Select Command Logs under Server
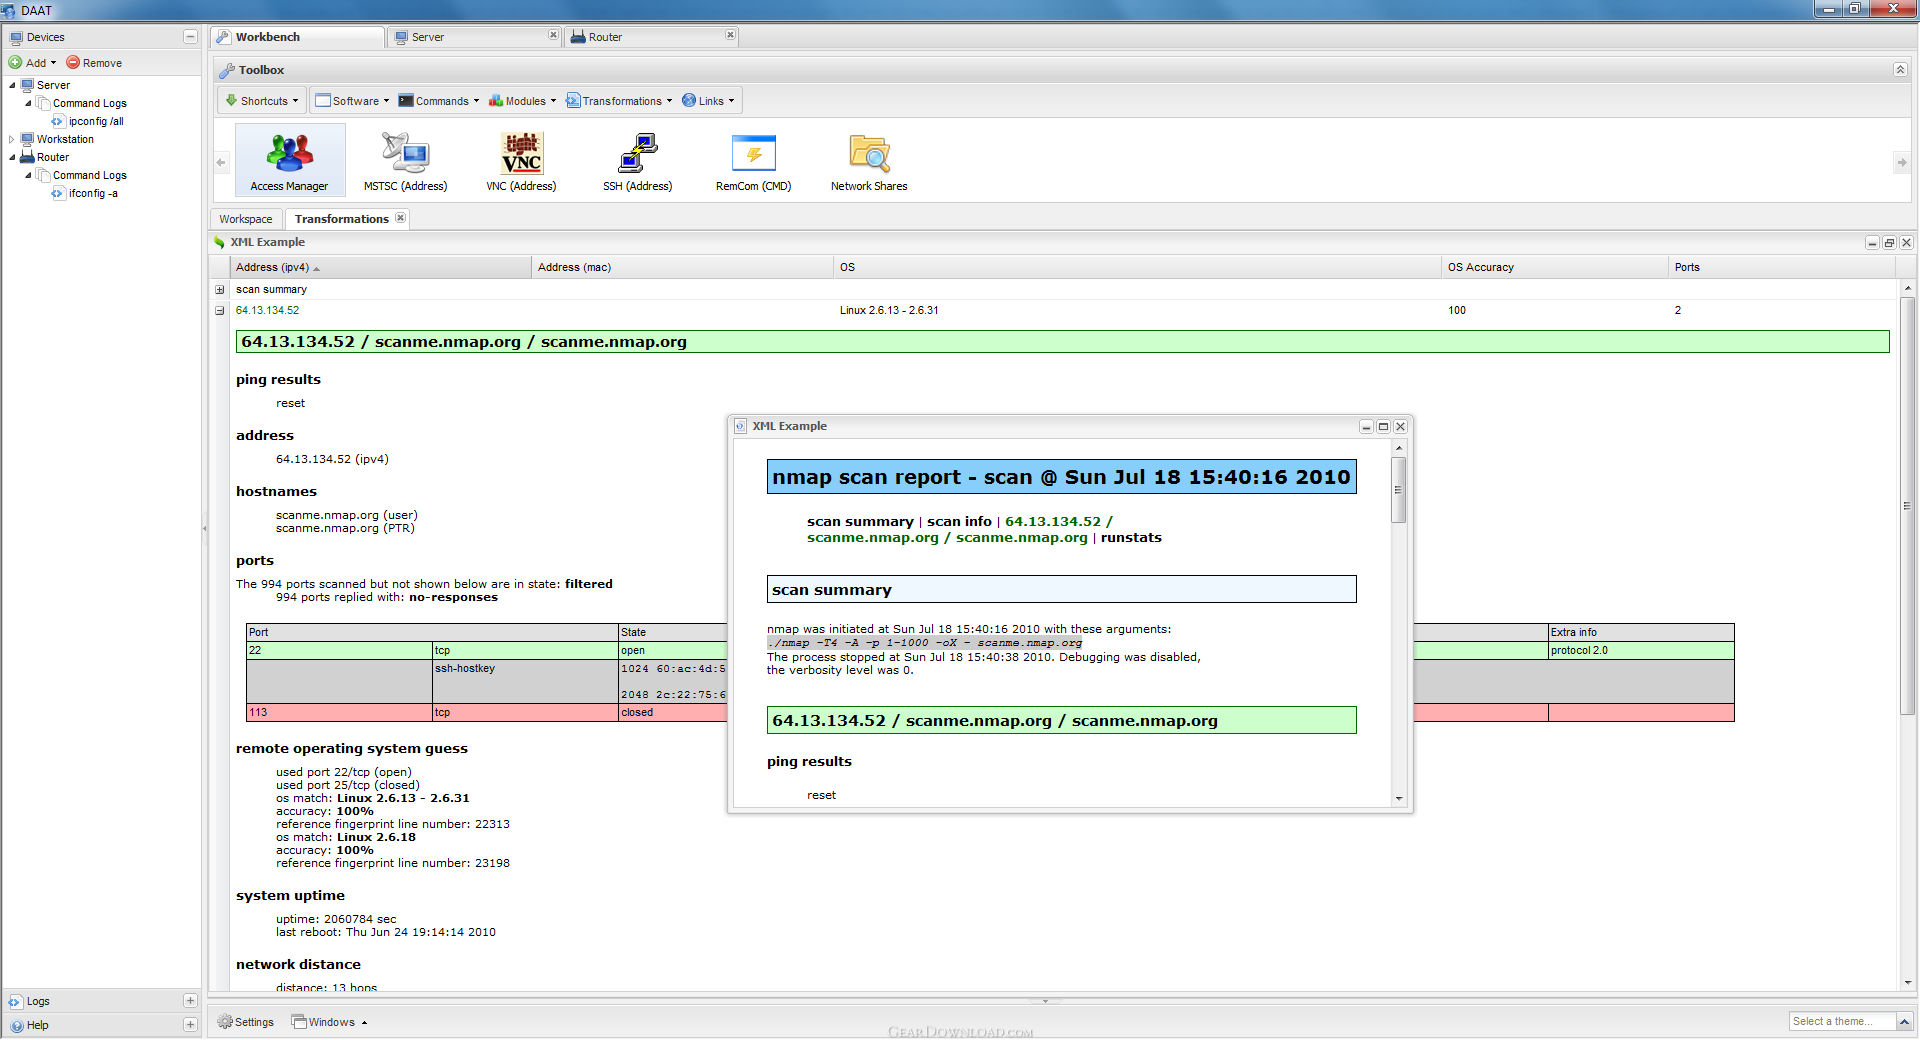Screen dimensions: 1920x1040 [89, 103]
